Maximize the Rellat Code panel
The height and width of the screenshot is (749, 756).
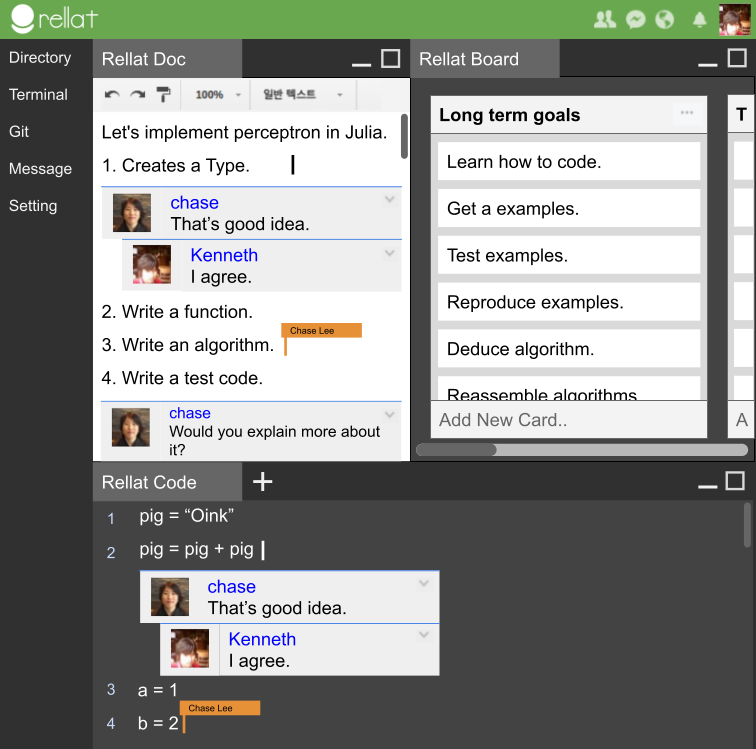(735, 481)
